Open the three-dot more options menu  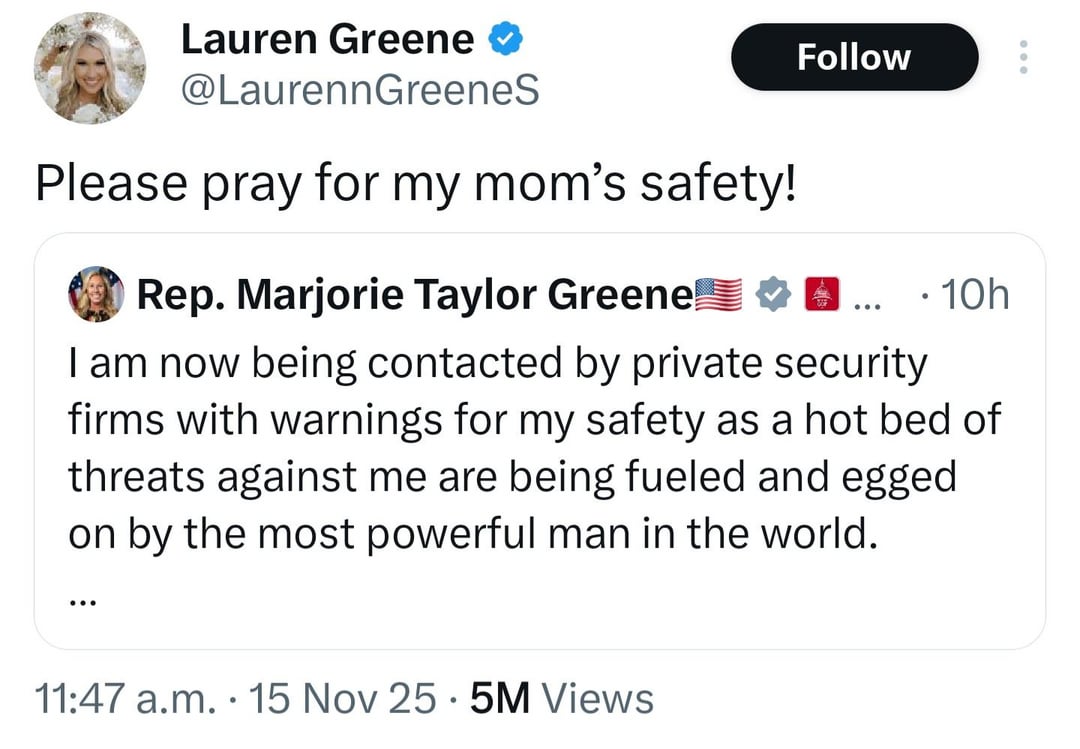tap(1022, 57)
